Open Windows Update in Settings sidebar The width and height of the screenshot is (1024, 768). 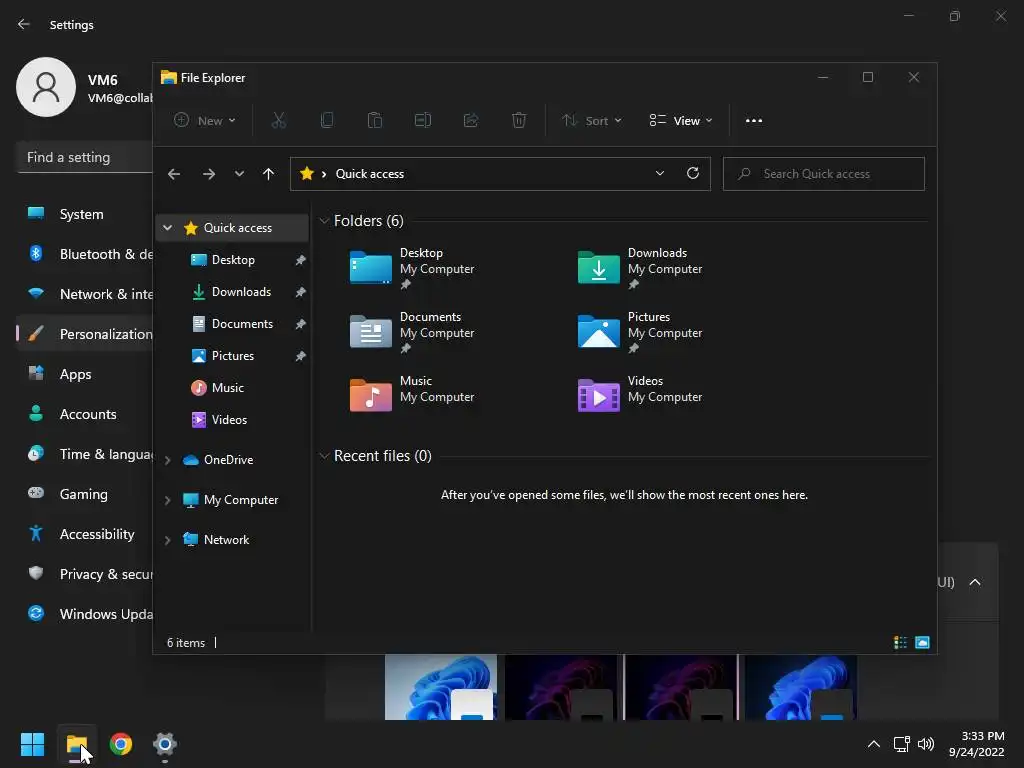85,614
